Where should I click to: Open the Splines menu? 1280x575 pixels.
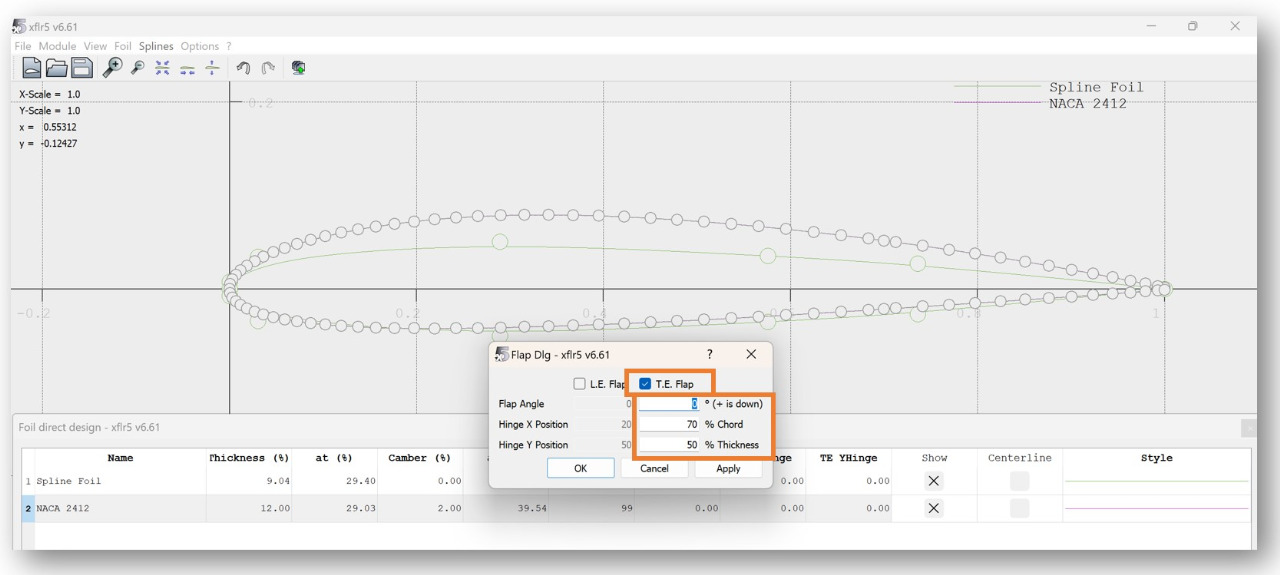click(156, 46)
